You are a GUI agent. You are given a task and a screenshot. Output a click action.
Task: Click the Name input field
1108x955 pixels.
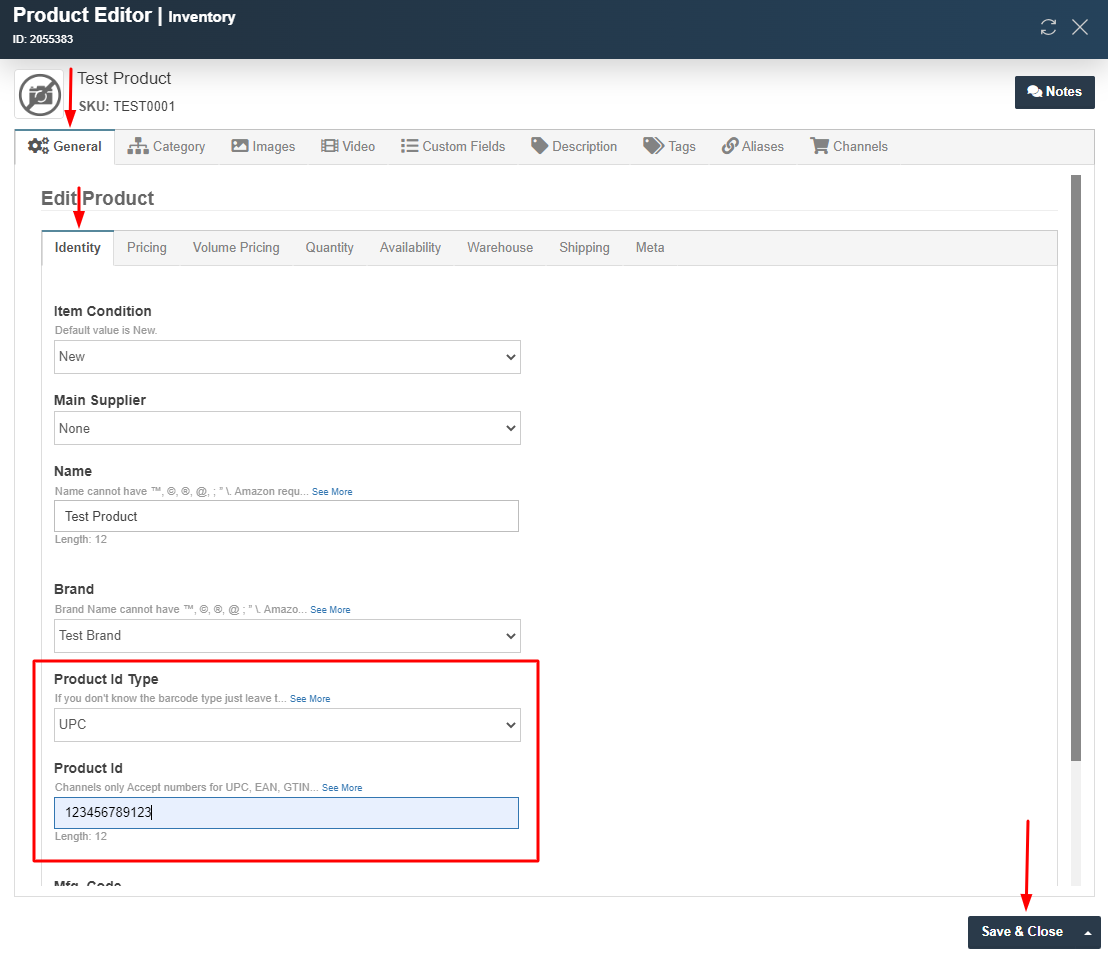[x=286, y=516]
